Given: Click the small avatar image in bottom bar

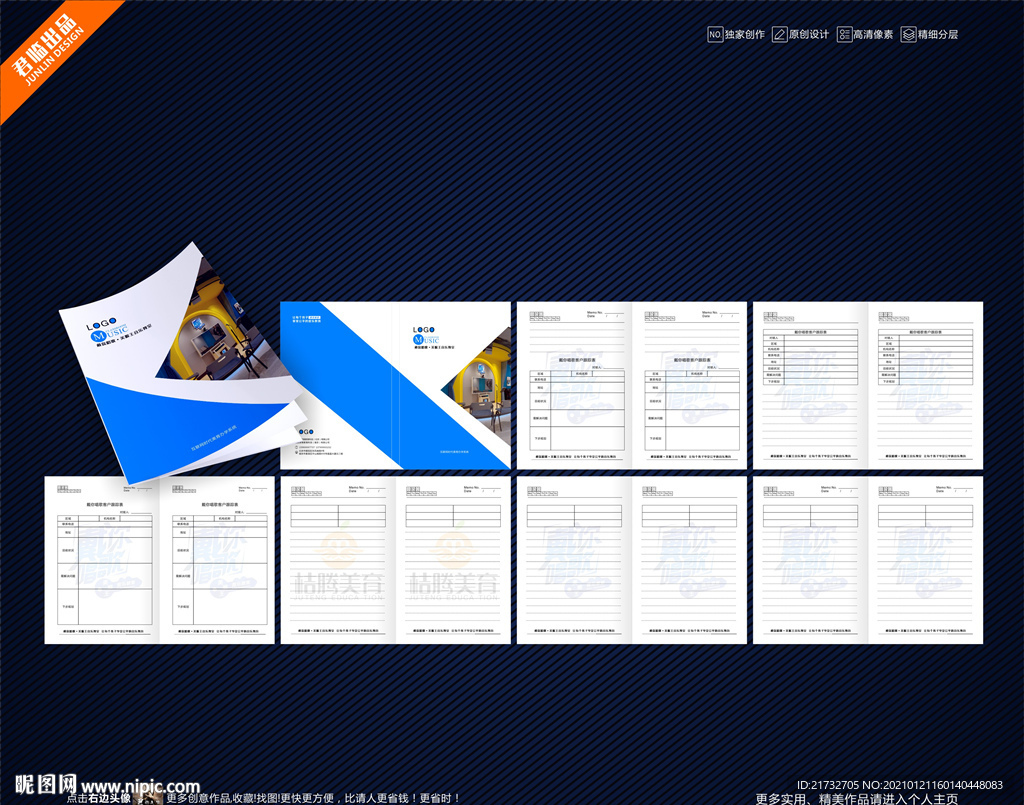Looking at the screenshot, I should pos(148,797).
